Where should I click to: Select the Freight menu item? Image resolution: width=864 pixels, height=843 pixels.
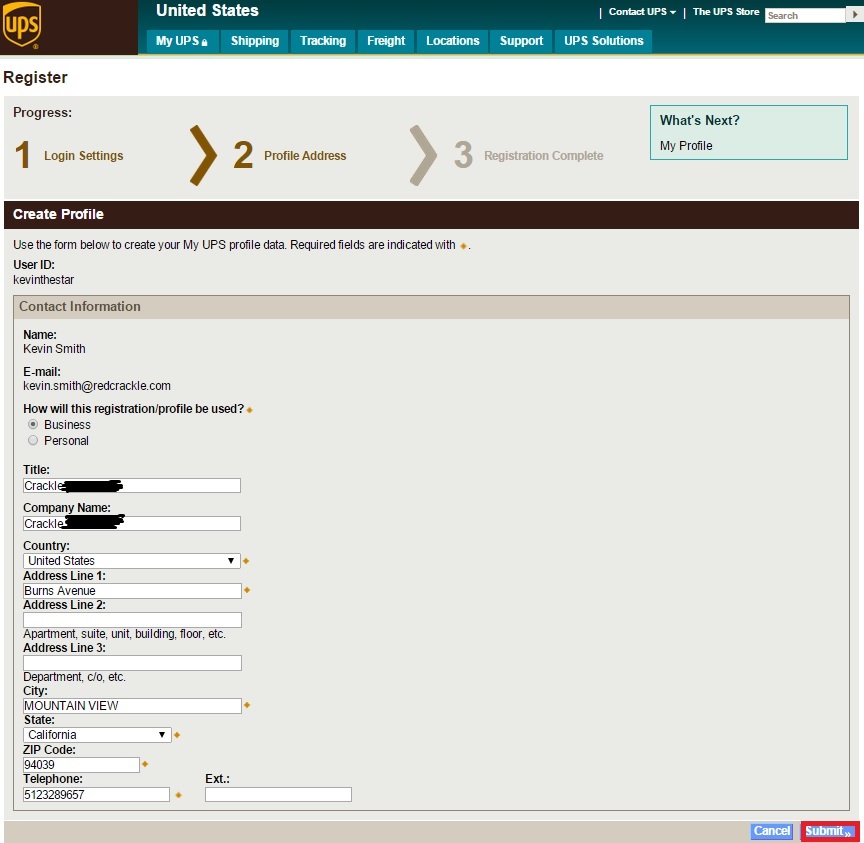coord(385,41)
